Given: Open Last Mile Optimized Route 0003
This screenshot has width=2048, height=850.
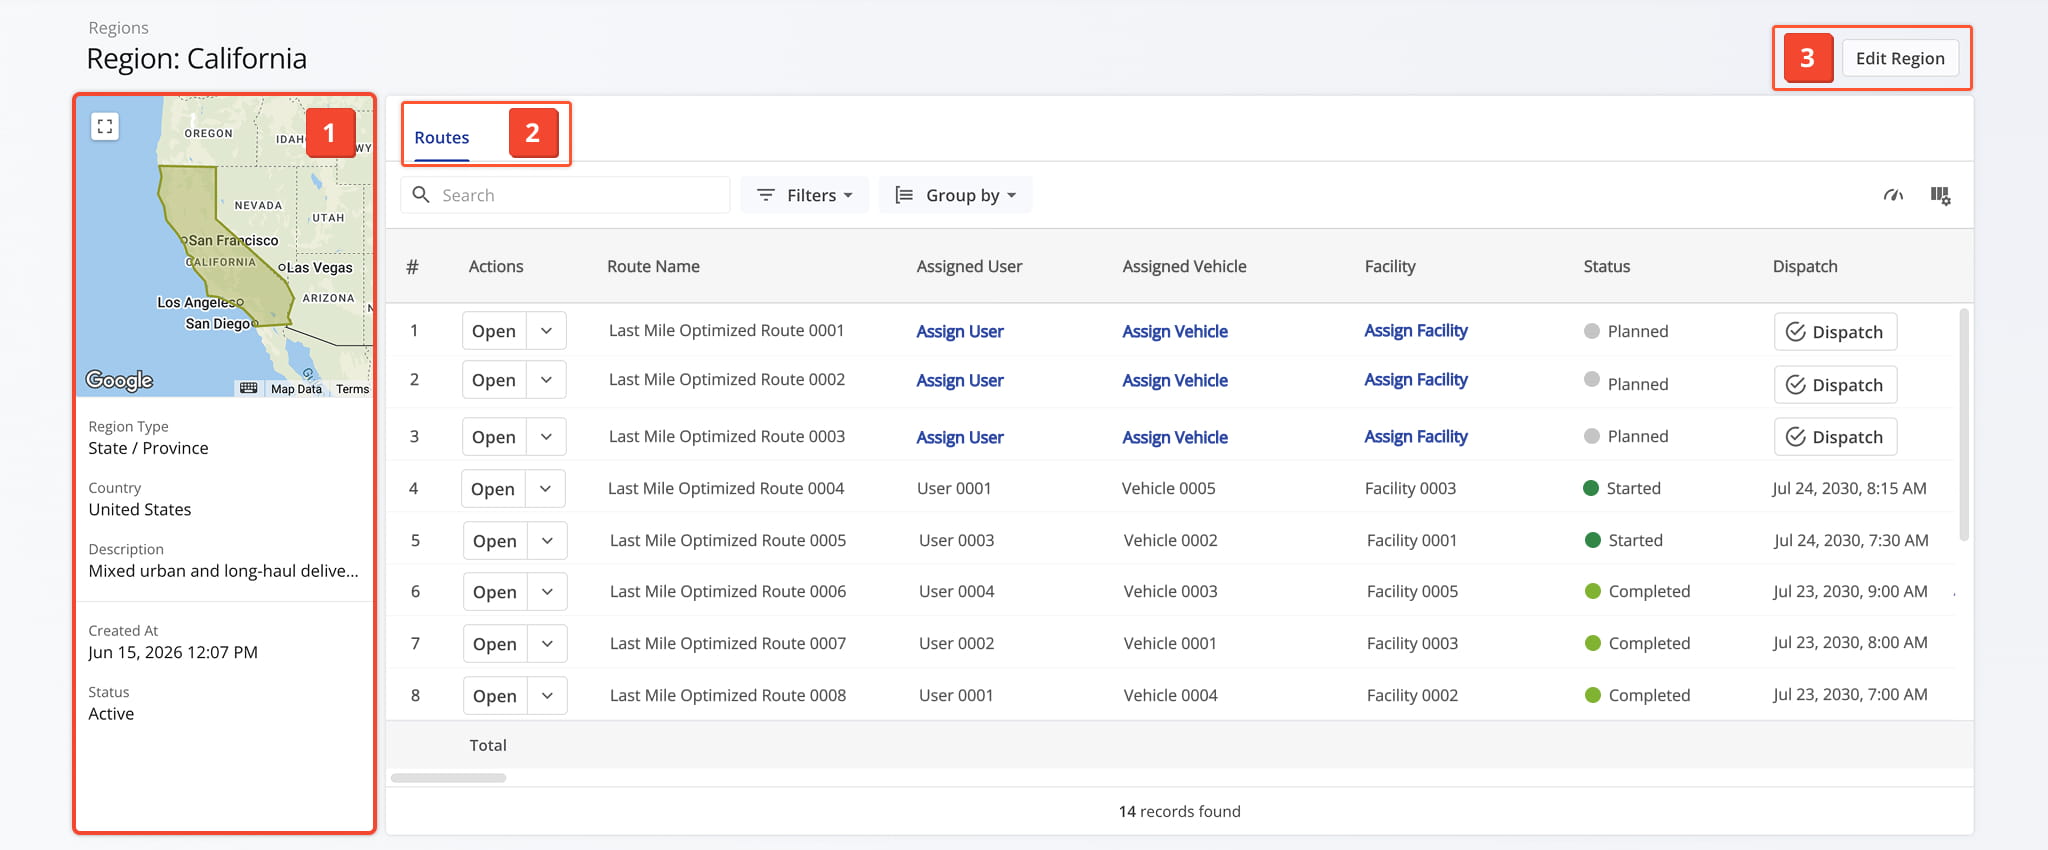Looking at the screenshot, I should (494, 437).
